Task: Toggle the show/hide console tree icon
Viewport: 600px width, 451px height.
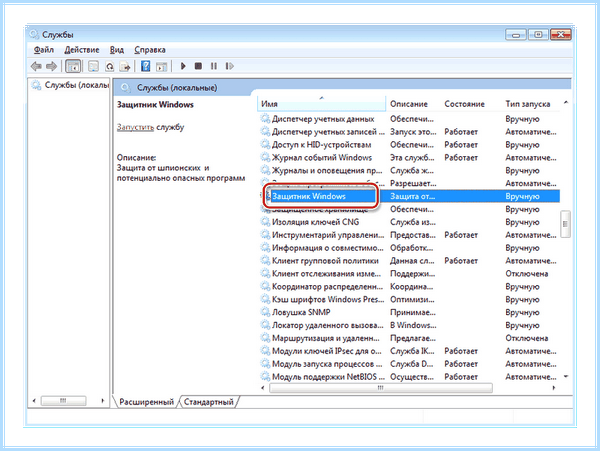Action: [x=73, y=67]
